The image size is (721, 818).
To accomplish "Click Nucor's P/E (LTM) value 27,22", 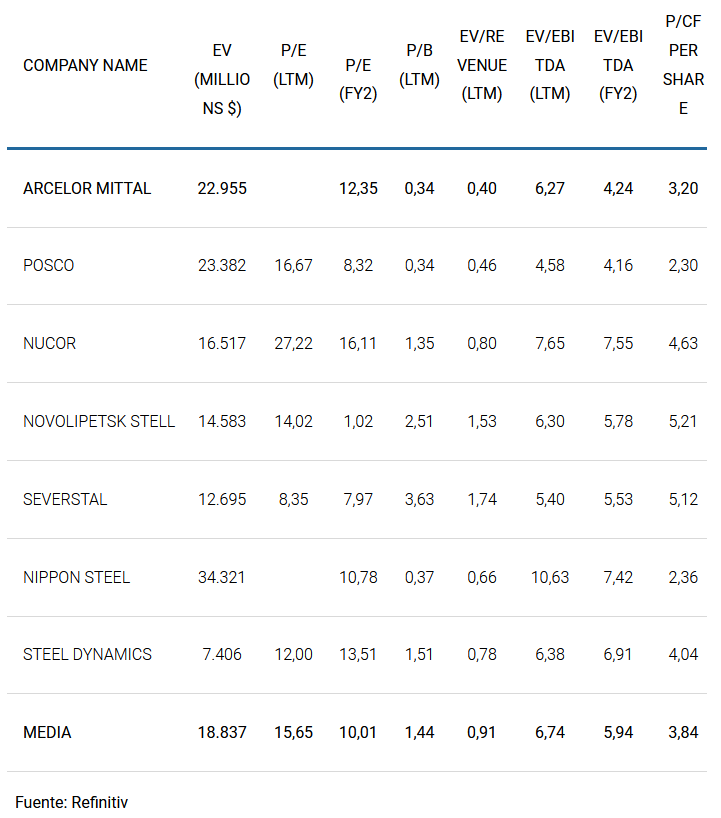I will click(x=294, y=344).
